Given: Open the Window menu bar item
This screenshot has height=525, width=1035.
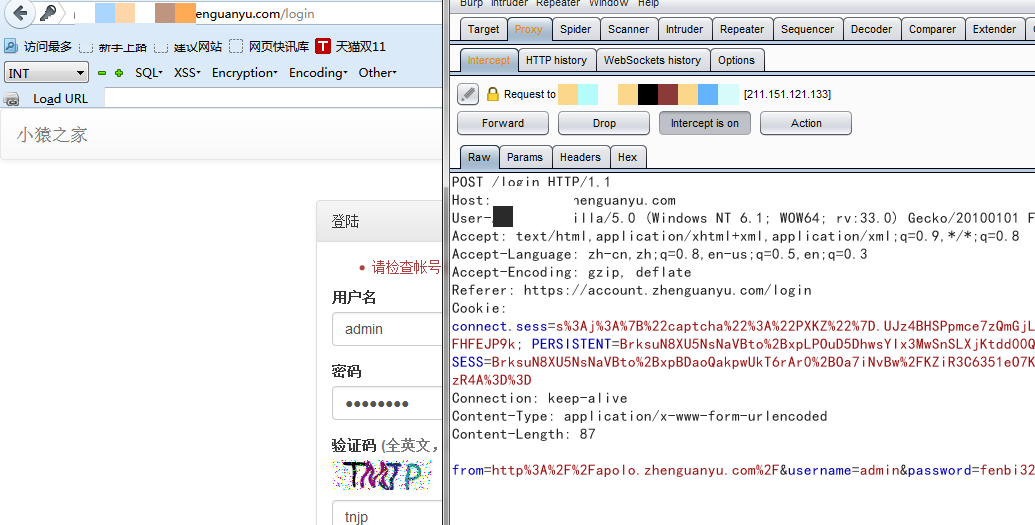Looking at the screenshot, I should pyautogui.click(x=608, y=3).
